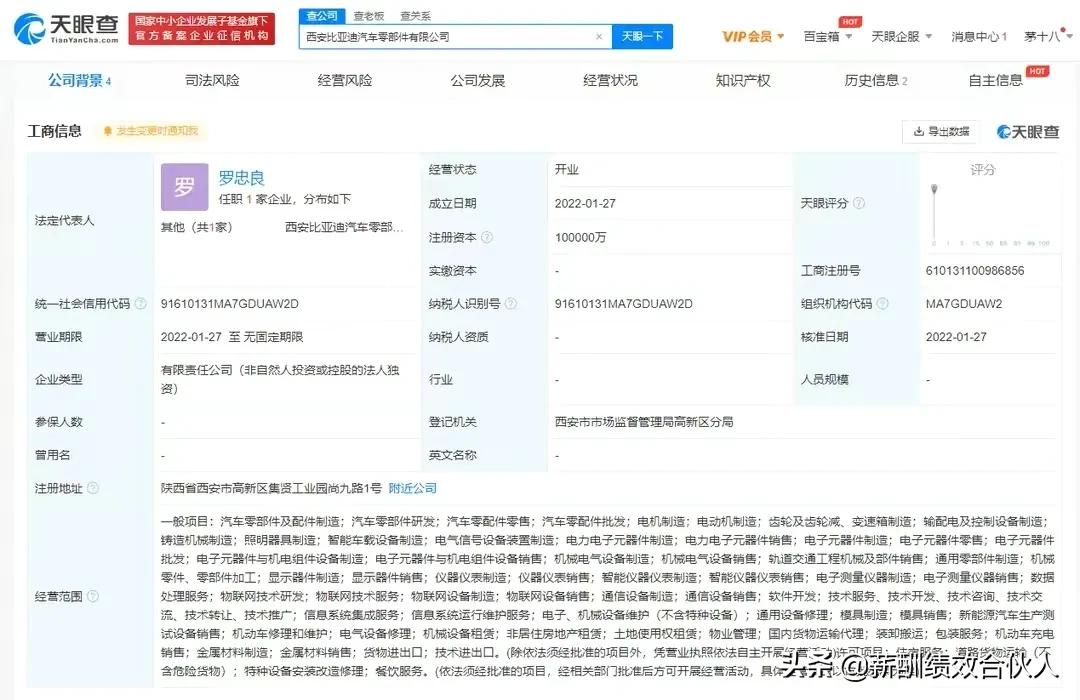The height and width of the screenshot is (700, 1080).
Task: Select the 历史信息 section tab
Action: point(875,81)
